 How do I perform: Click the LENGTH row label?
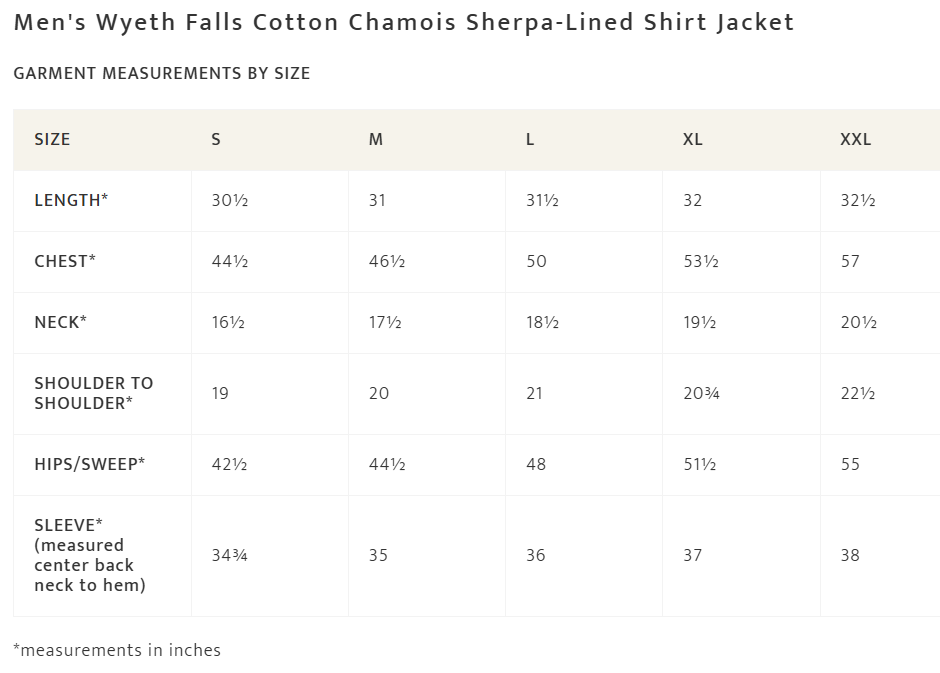(x=71, y=200)
